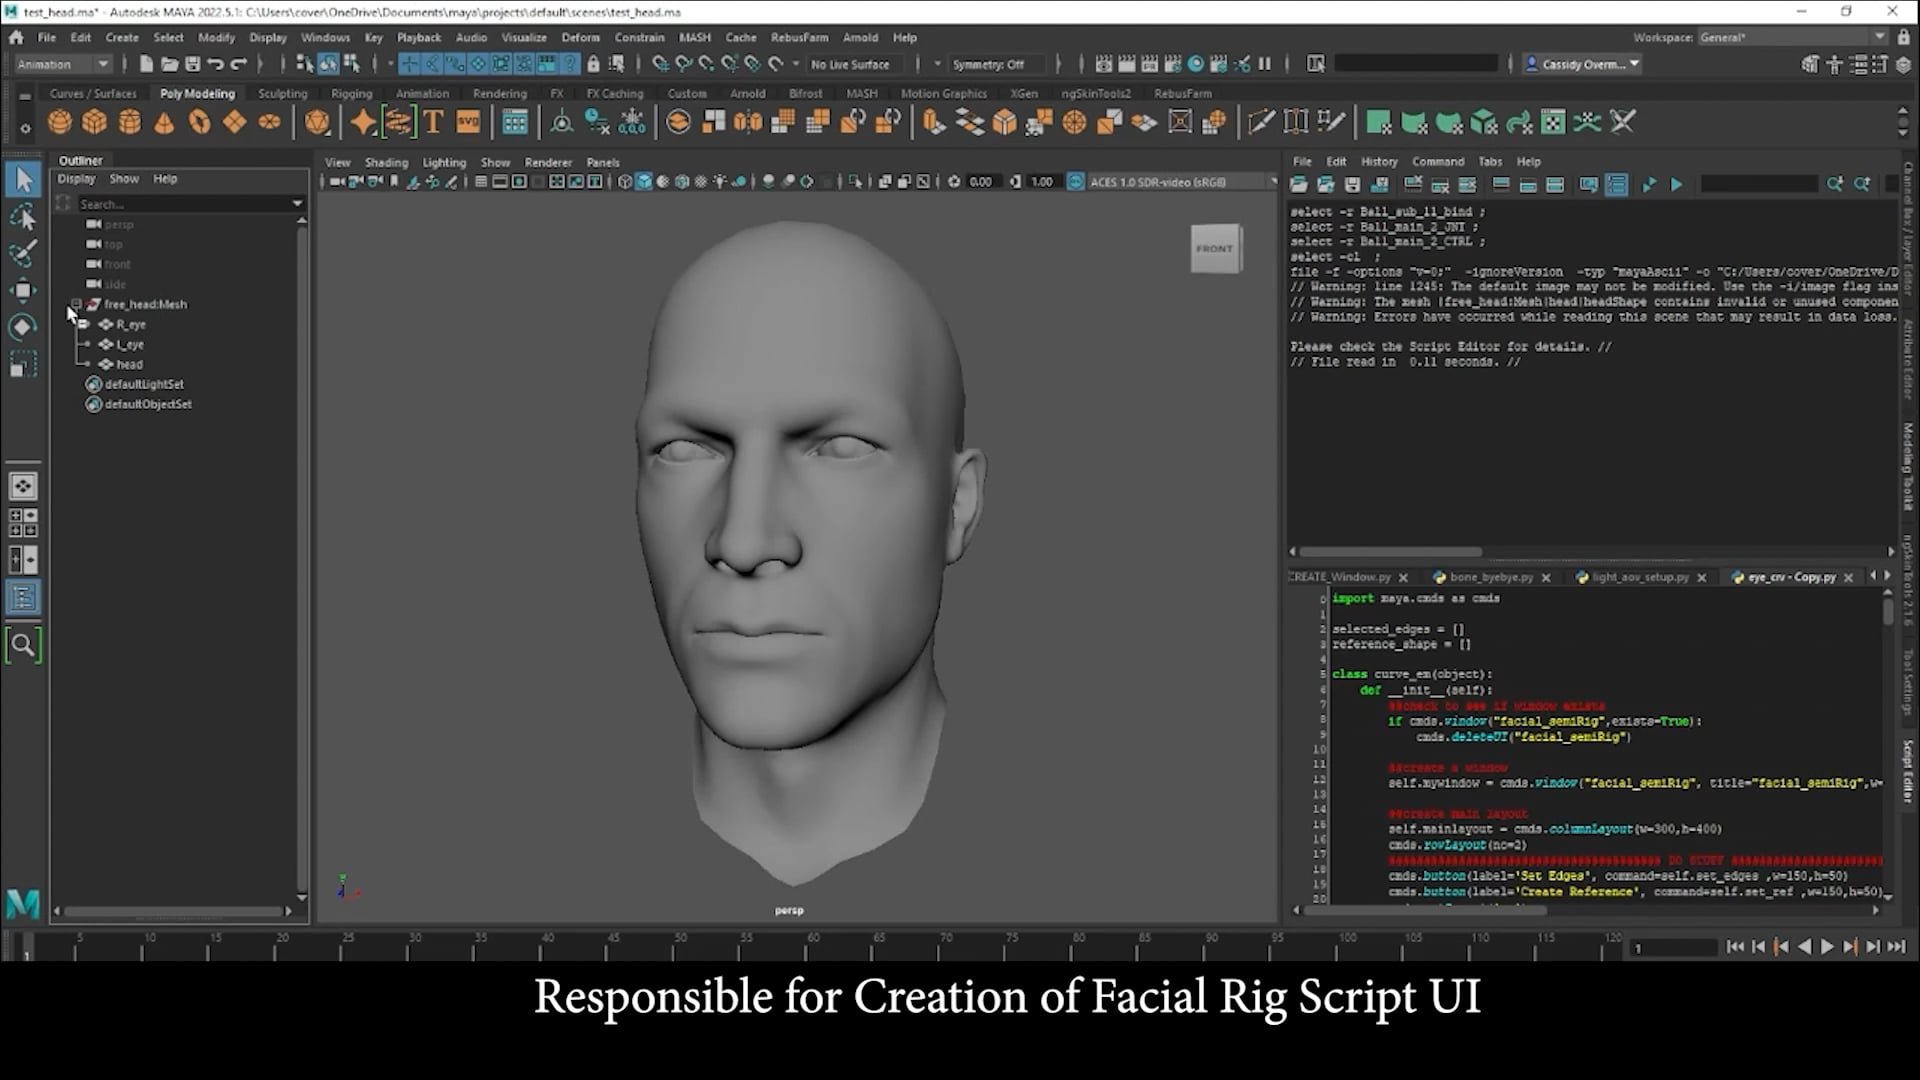Screen dimensions: 1920x1080
Task: Expand the free_head:Mesh node in the Outliner
Action: [x=76, y=304]
